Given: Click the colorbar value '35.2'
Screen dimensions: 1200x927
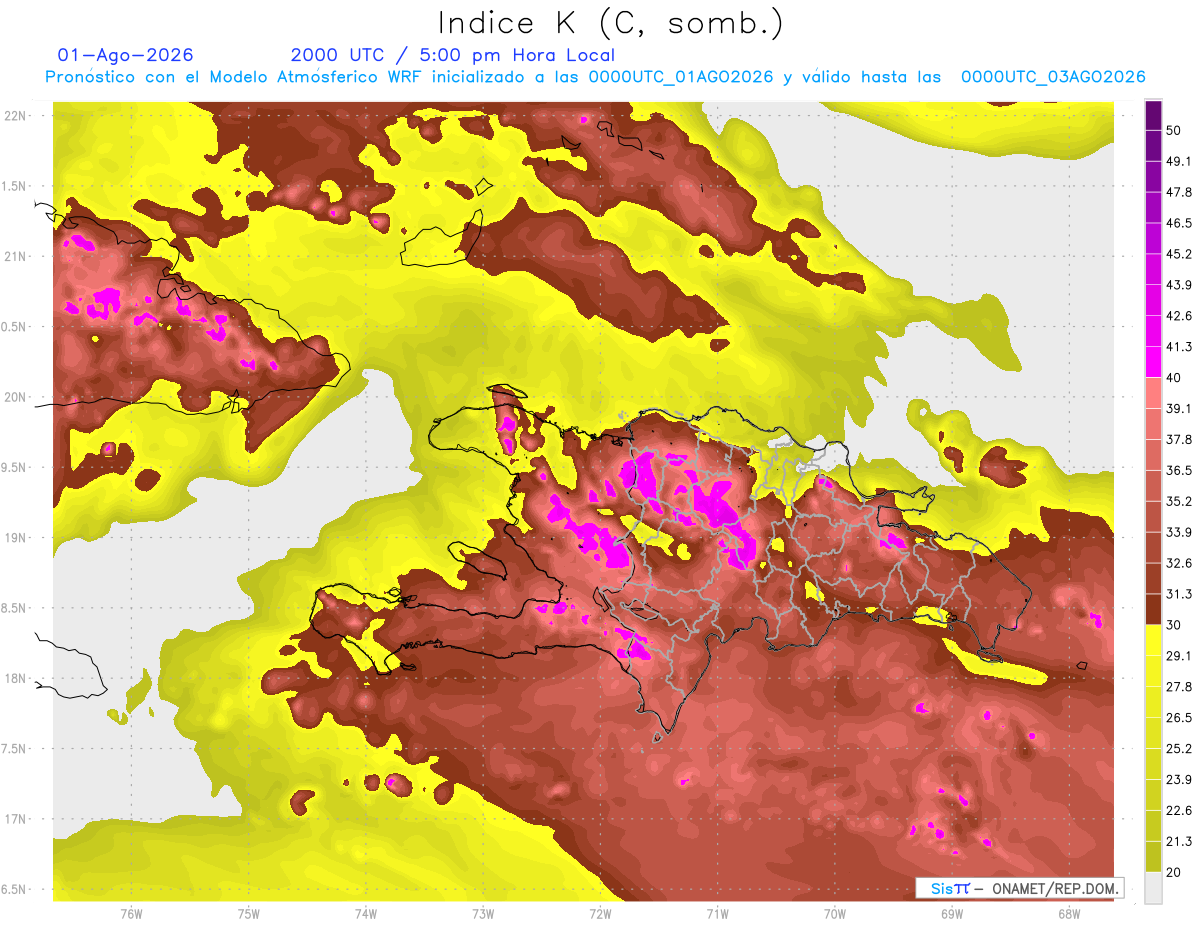Looking at the screenshot, I should click(x=1178, y=501).
